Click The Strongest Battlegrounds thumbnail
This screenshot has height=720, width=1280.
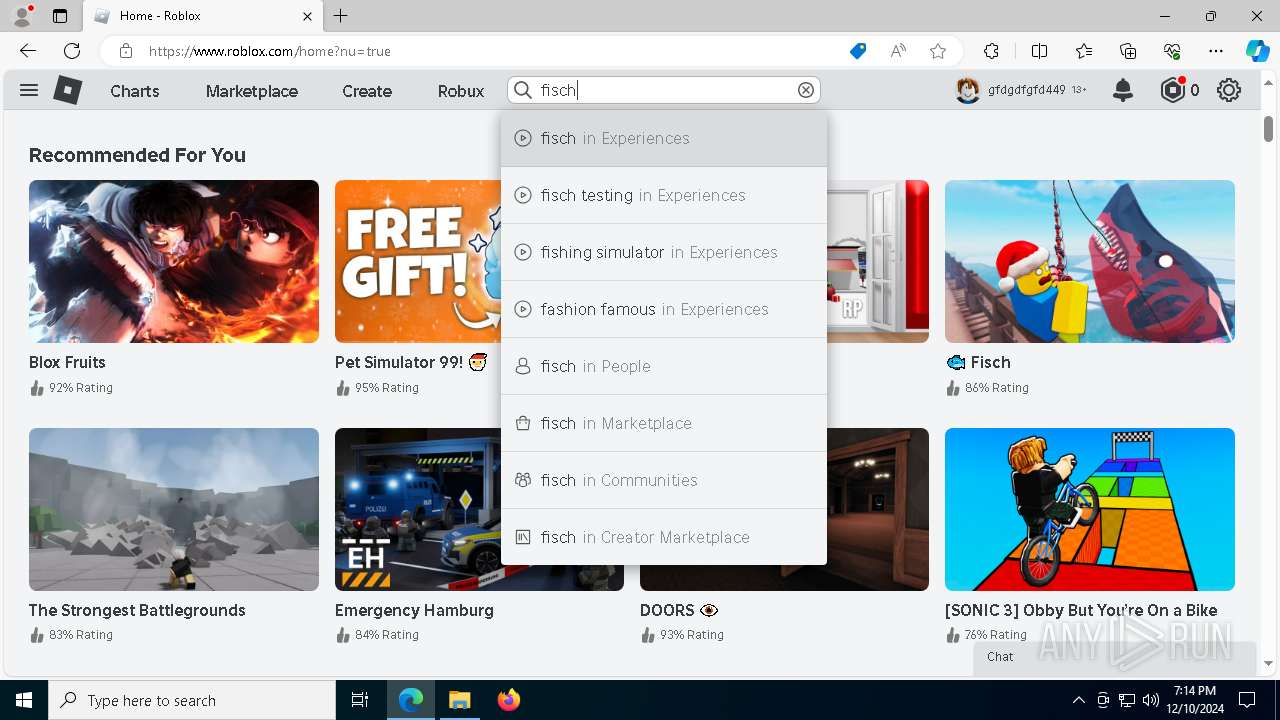pyautogui.click(x=174, y=509)
